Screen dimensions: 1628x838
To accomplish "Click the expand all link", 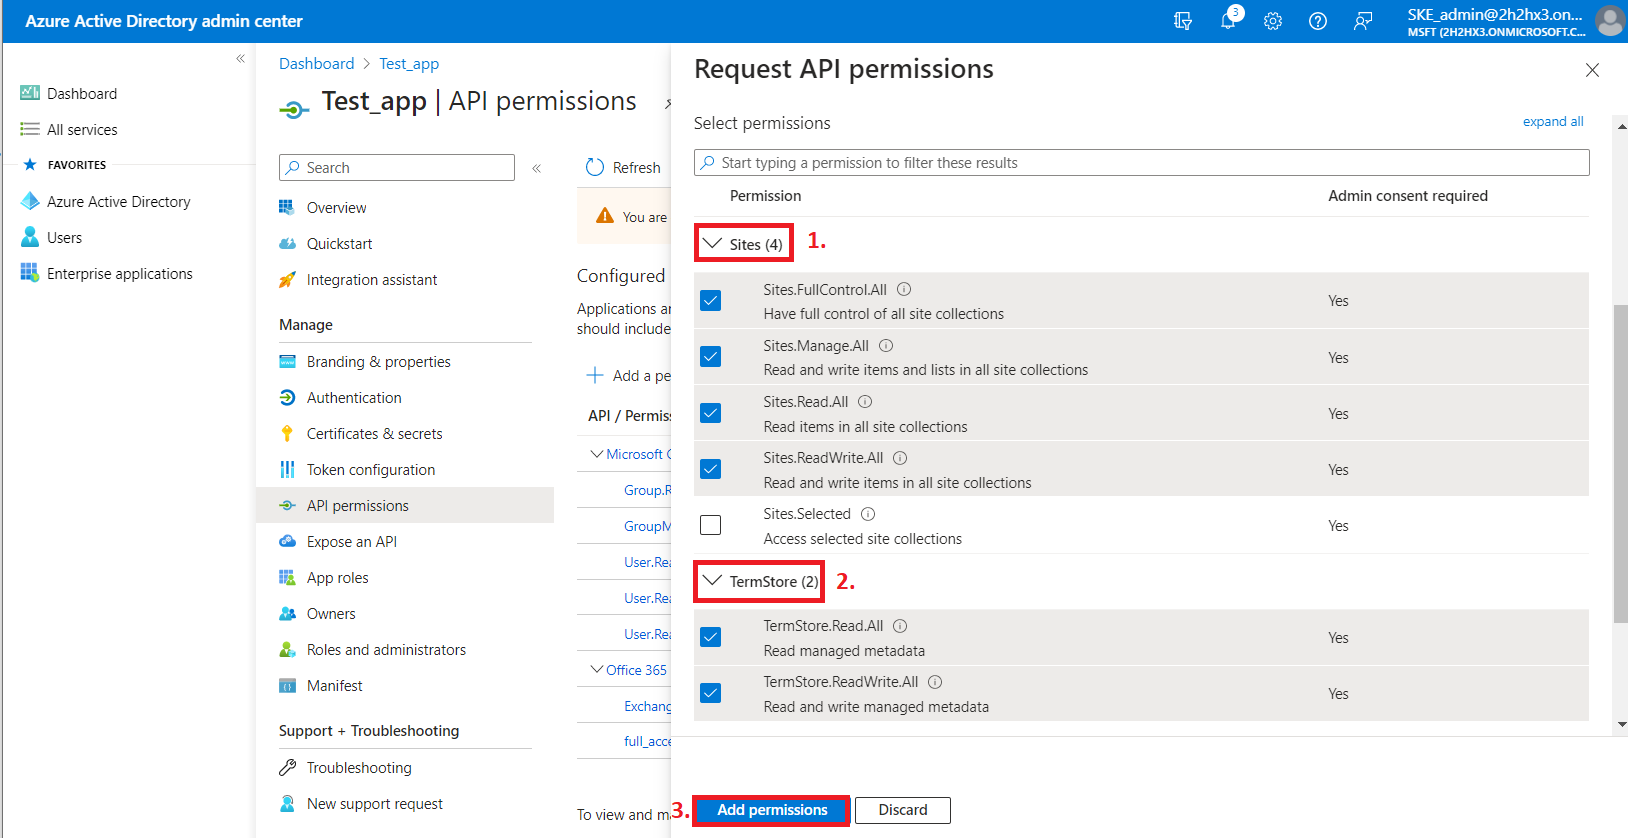I will pyautogui.click(x=1552, y=122).
